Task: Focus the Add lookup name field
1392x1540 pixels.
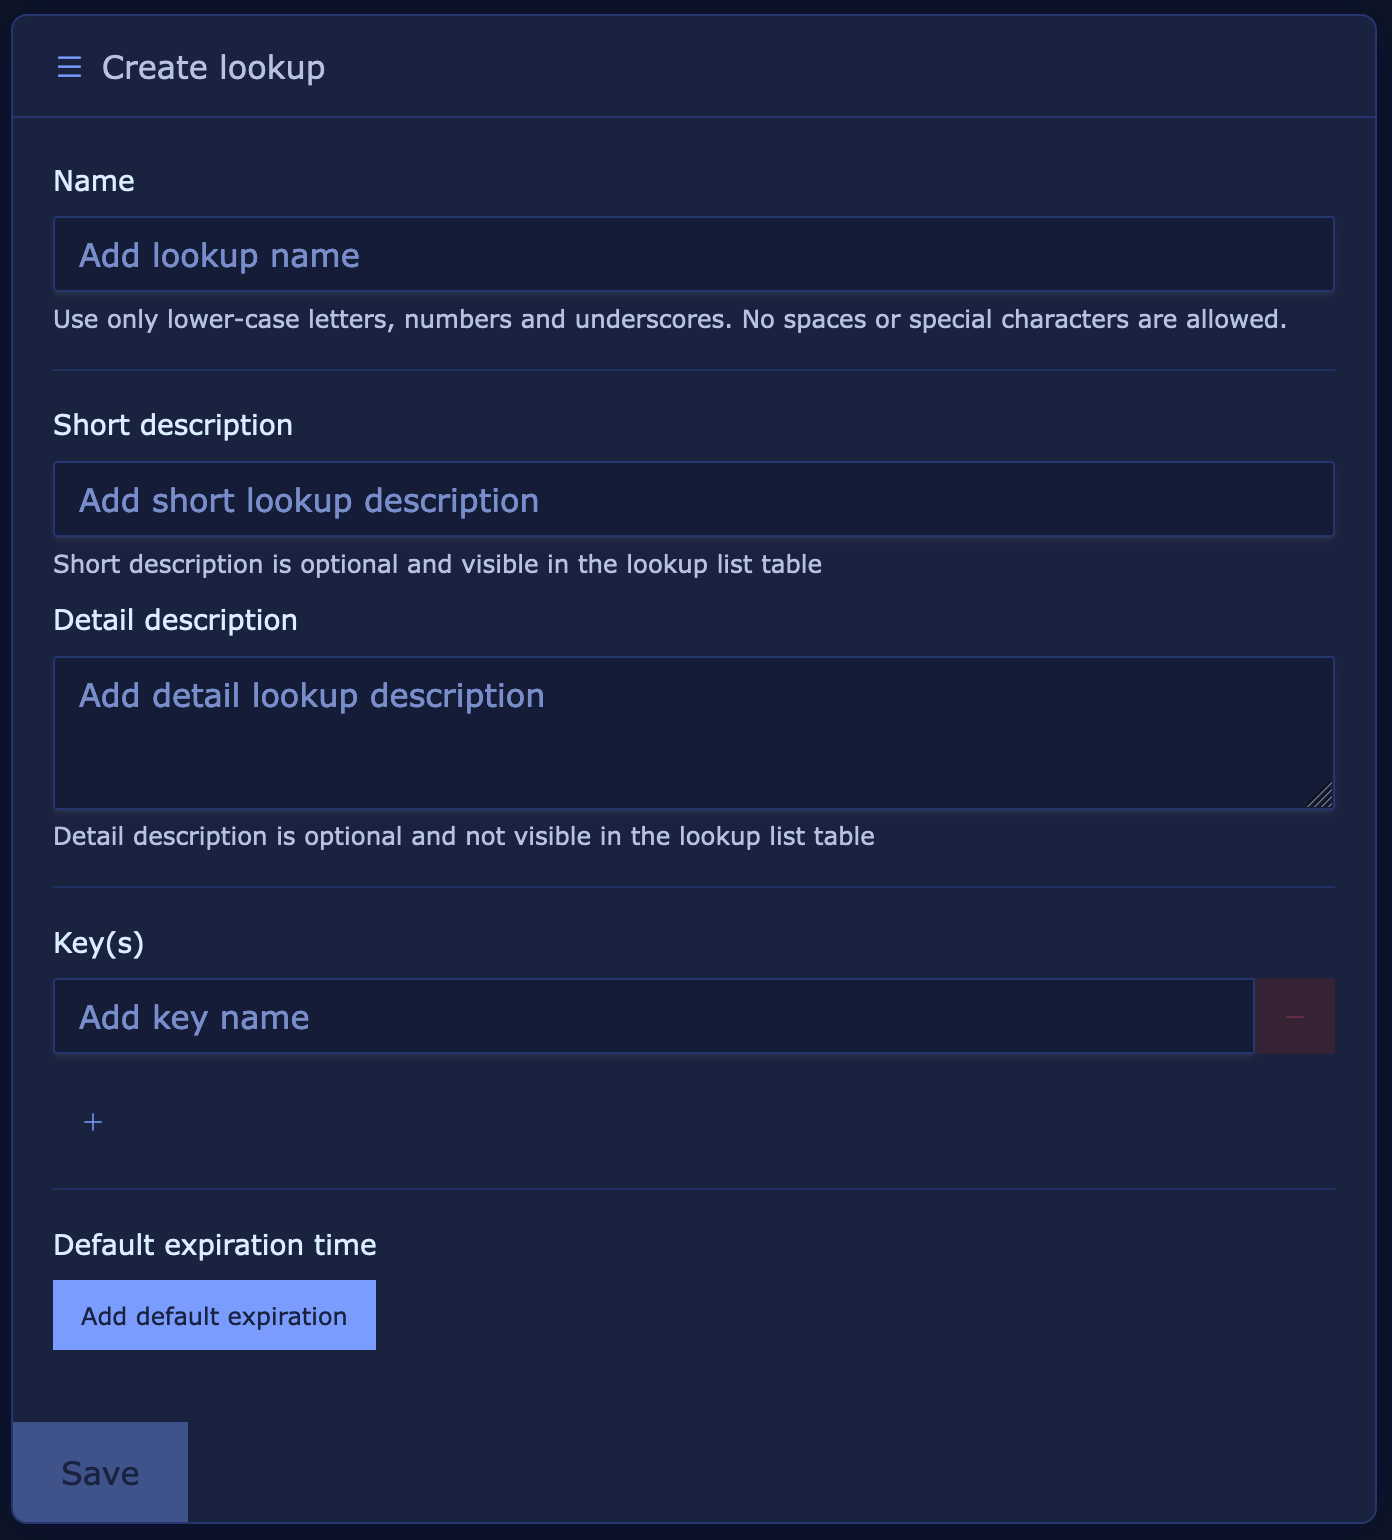Action: tap(694, 254)
